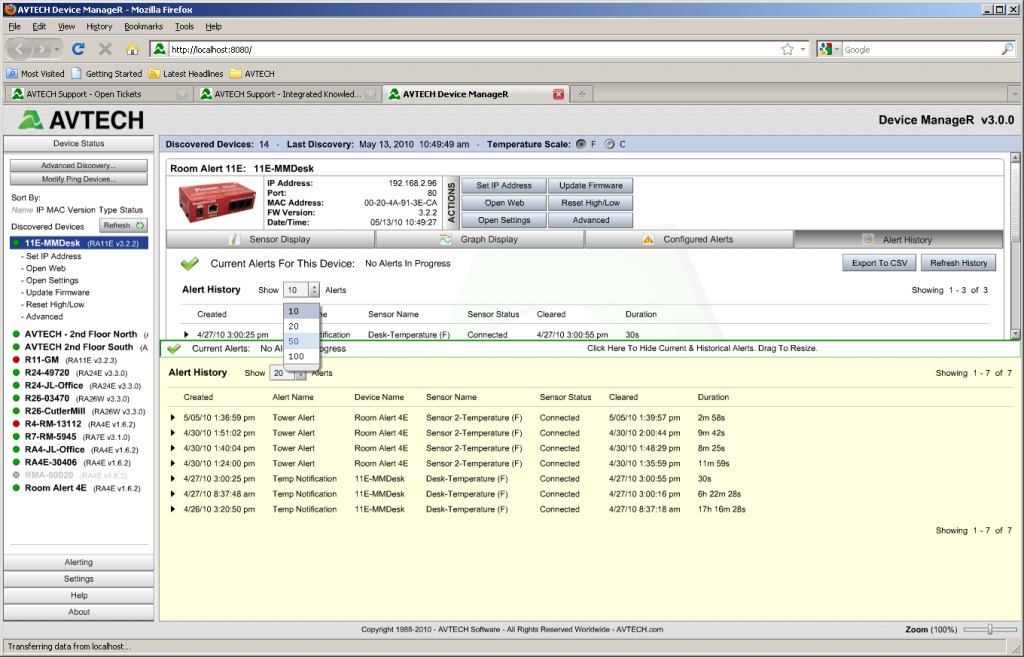This screenshot has height=657, width=1024.
Task: Click the Update Firmware button
Action: (x=590, y=185)
